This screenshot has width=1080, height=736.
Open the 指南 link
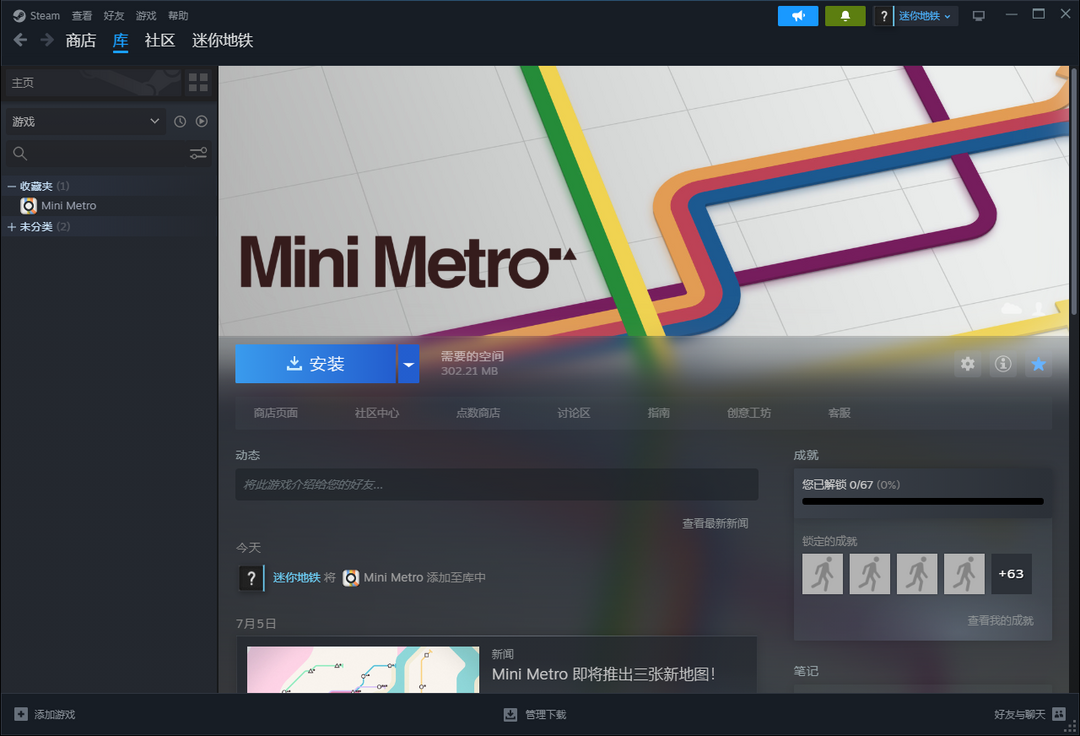tap(658, 413)
